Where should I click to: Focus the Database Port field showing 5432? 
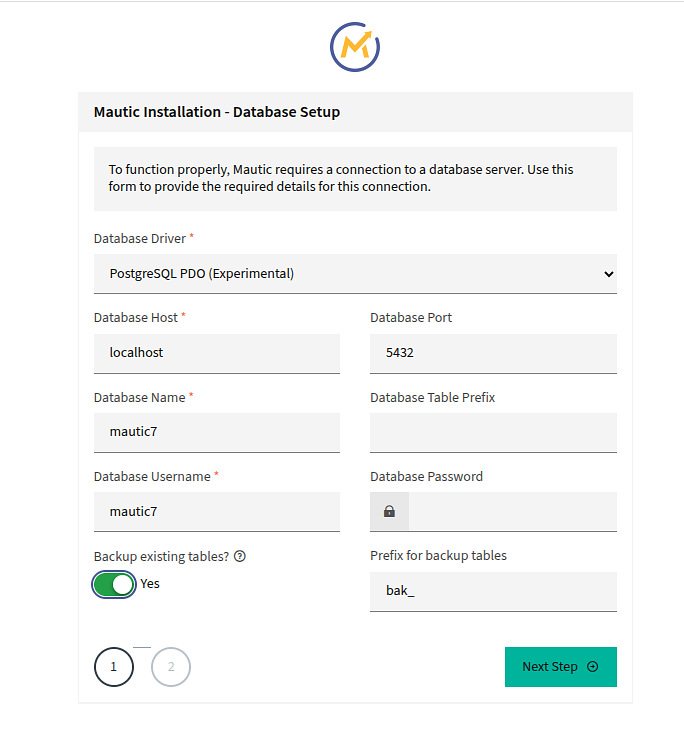(493, 353)
